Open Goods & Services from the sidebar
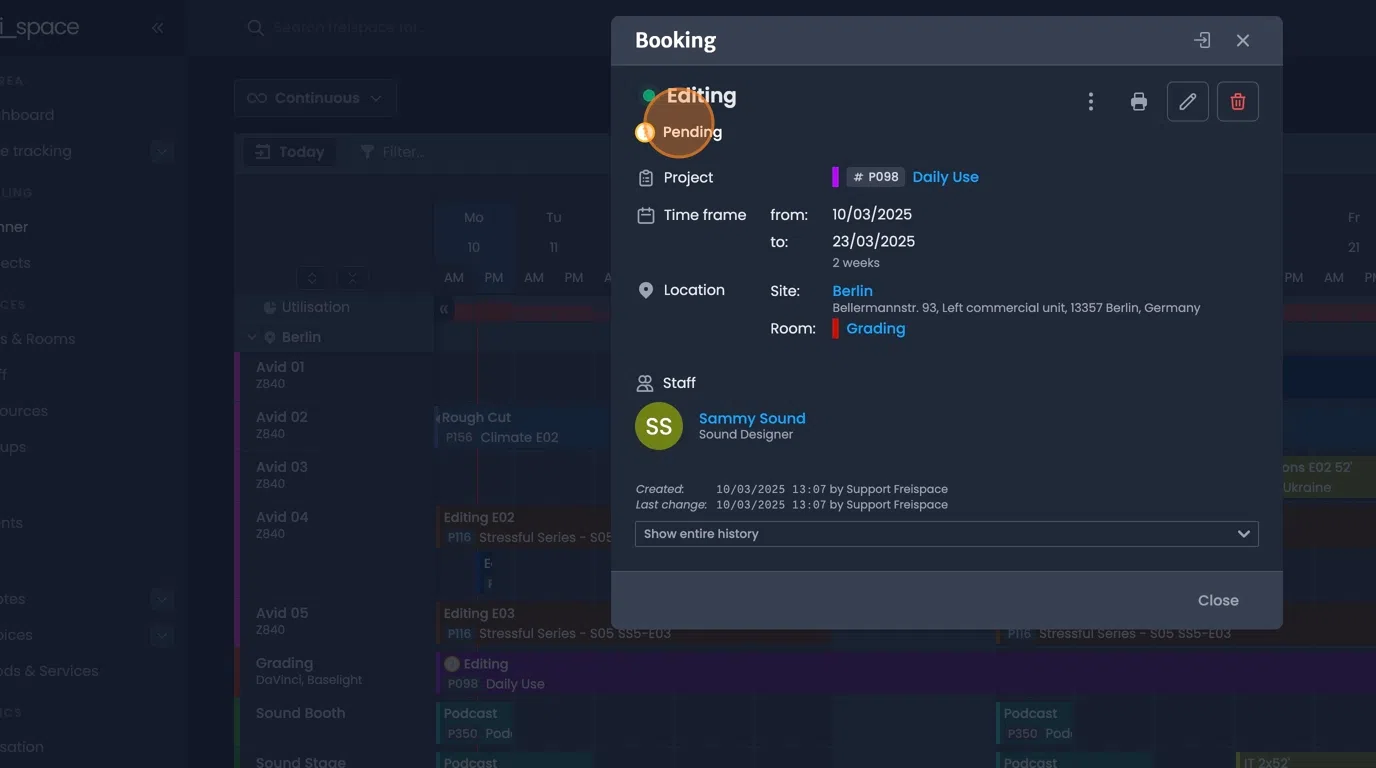This screenshot has height=768, width=1376. (50, 671)
